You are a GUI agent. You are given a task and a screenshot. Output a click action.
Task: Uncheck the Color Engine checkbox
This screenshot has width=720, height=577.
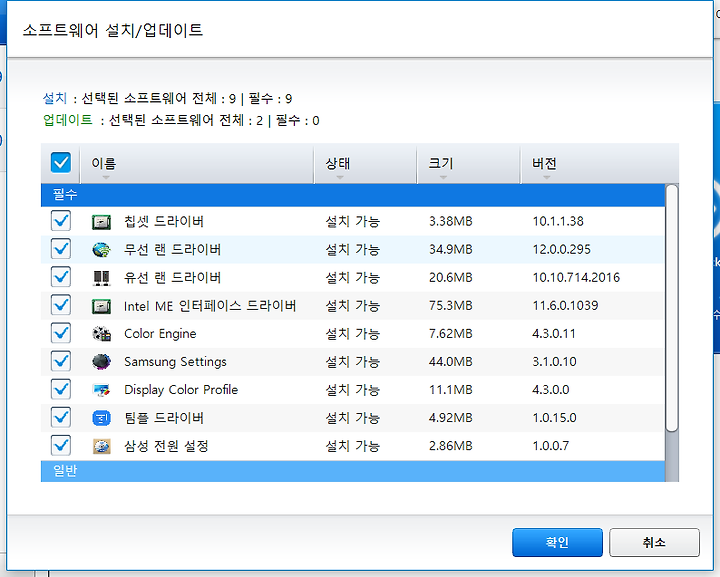click(61, 333)
